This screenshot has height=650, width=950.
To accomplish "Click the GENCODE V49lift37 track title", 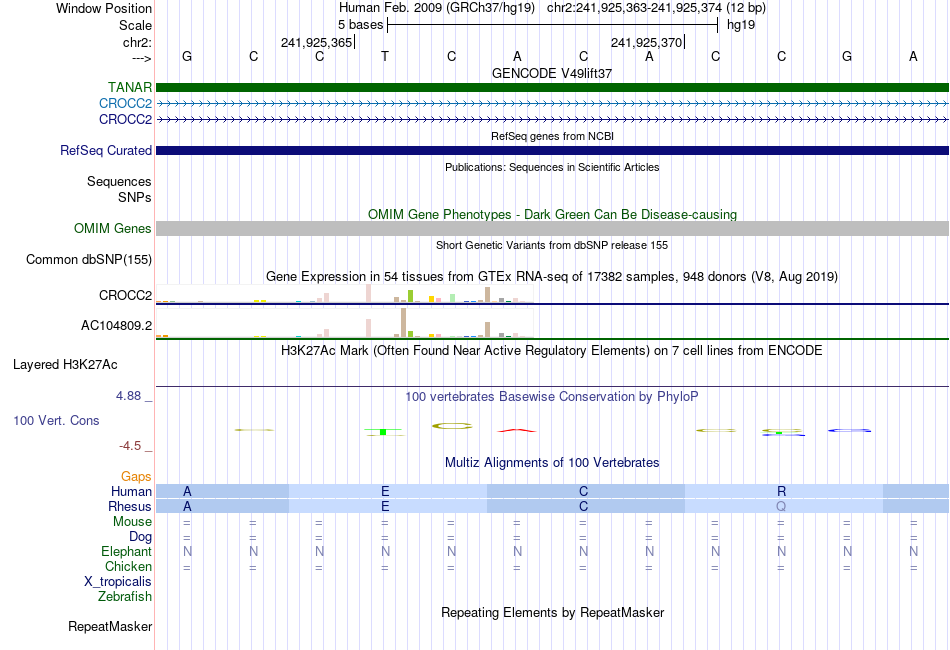I will (552, 73).
